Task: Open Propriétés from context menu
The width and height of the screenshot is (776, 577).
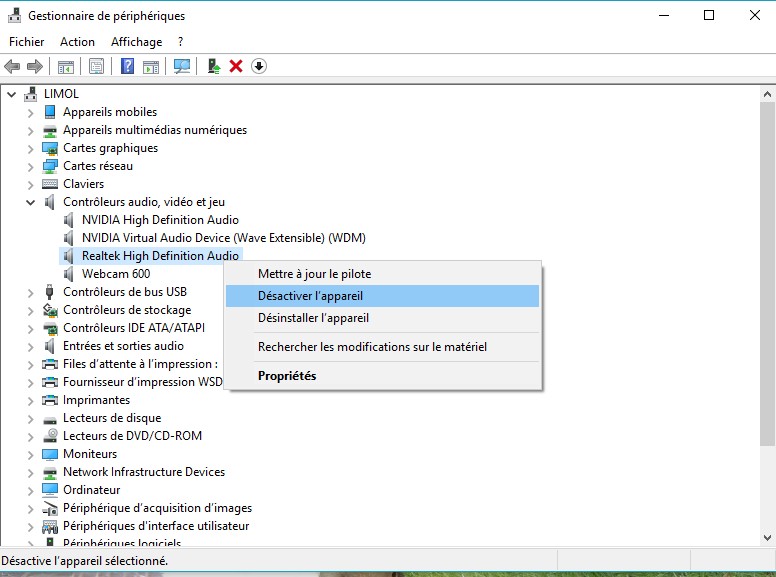Action: (x=383, y=376)
